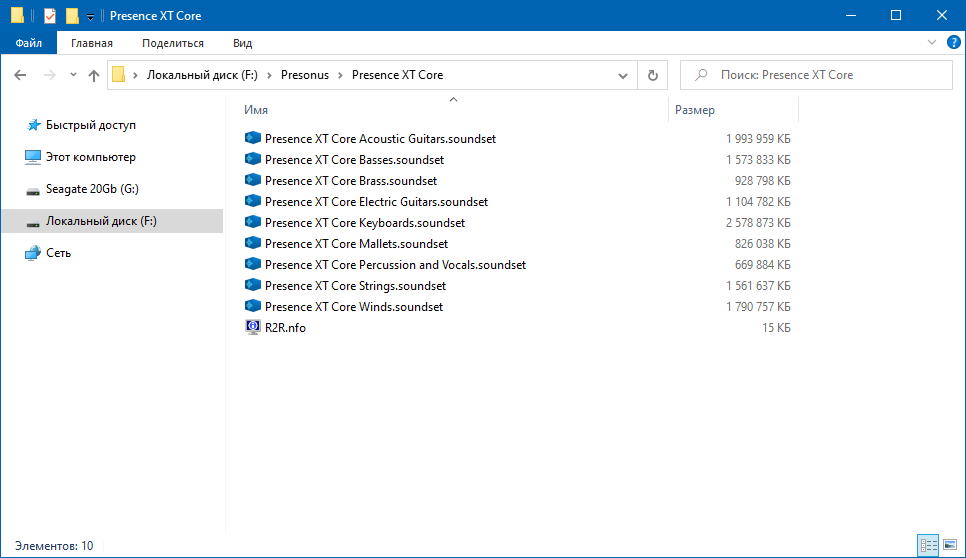Click the Brass soundset file icon
Screen dimensions: 966x558
(x=253, y=180)
